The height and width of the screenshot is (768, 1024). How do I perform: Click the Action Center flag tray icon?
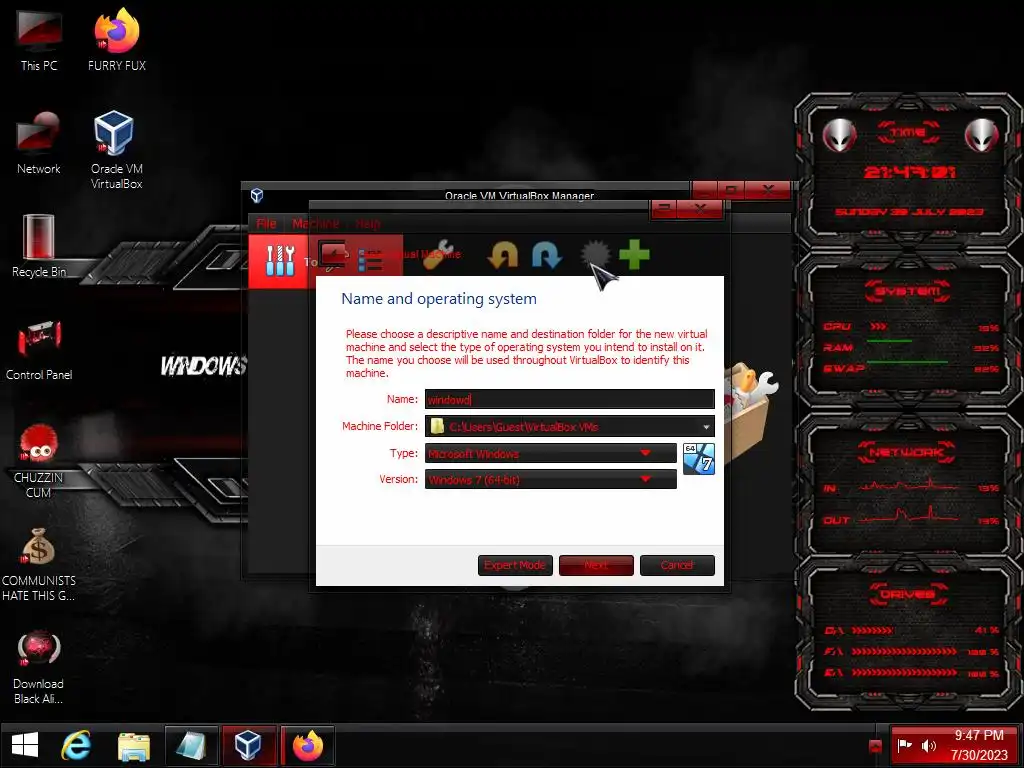coord(904,745)
